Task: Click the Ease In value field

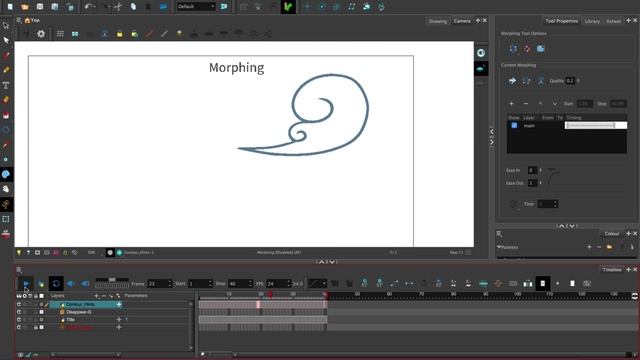Action: pyautogui.click(x=532, y=170)
